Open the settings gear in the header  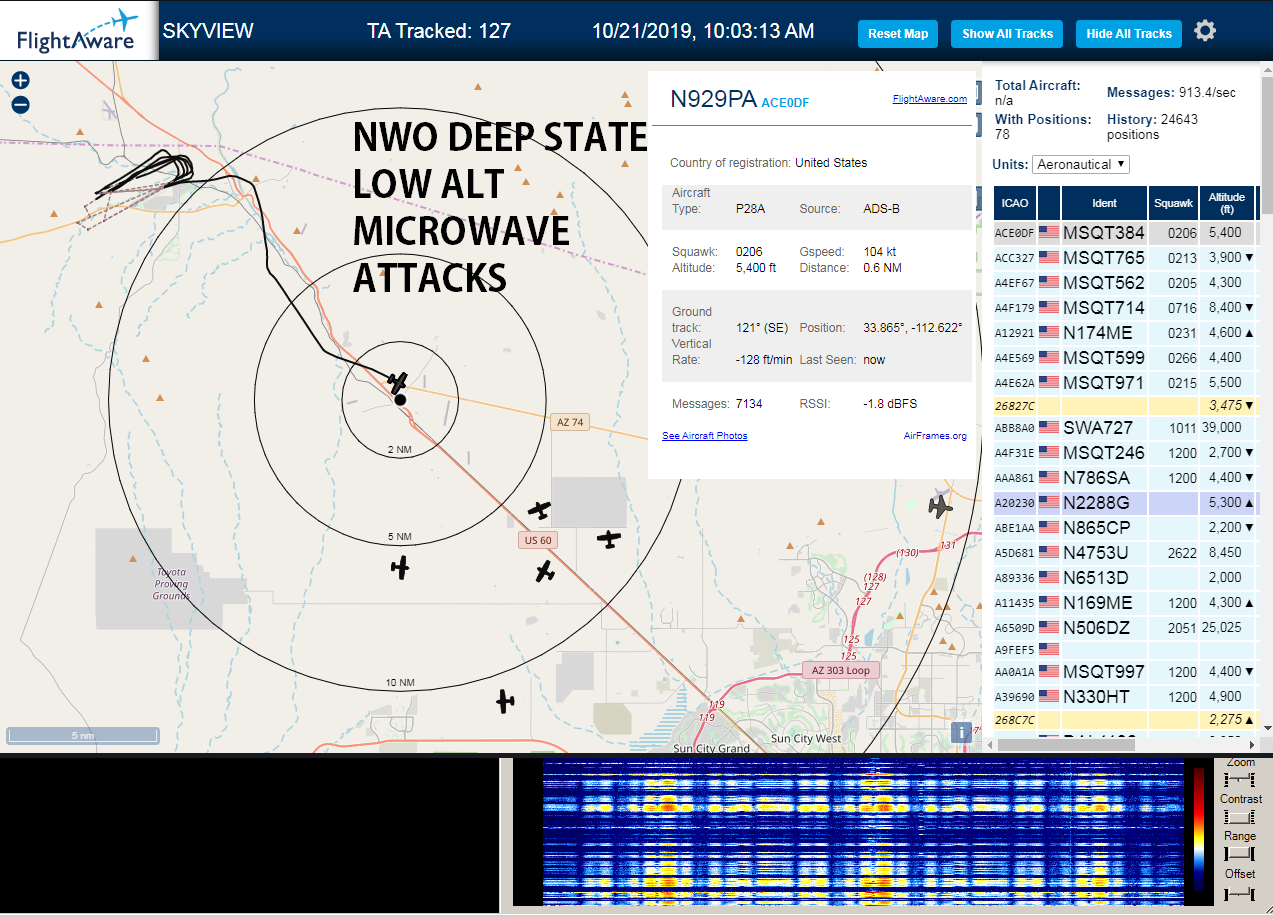click(x=1205, y=31)
